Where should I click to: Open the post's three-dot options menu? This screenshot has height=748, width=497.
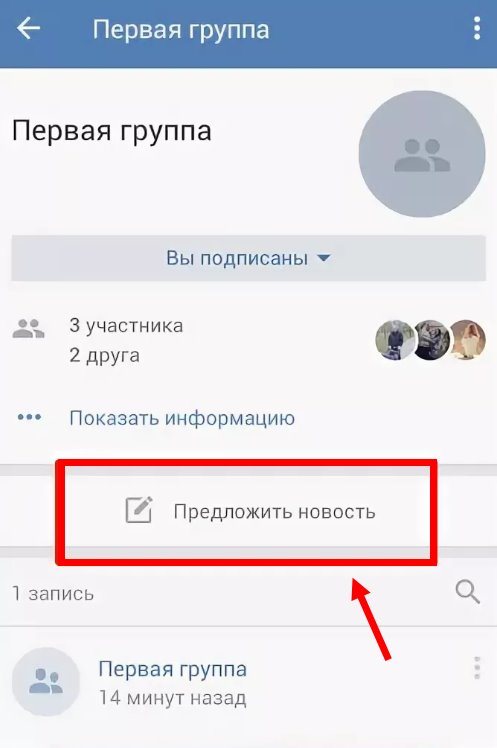[476, 667]
